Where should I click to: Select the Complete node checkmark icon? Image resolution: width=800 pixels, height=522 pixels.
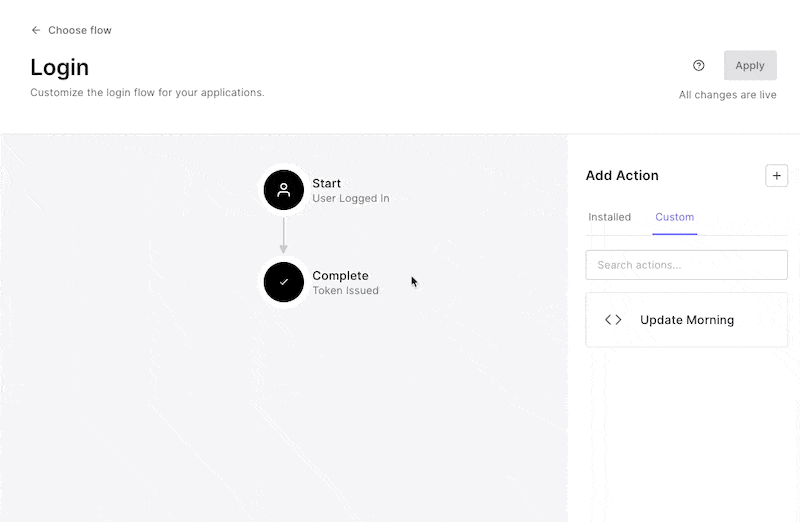pos(283,282)
